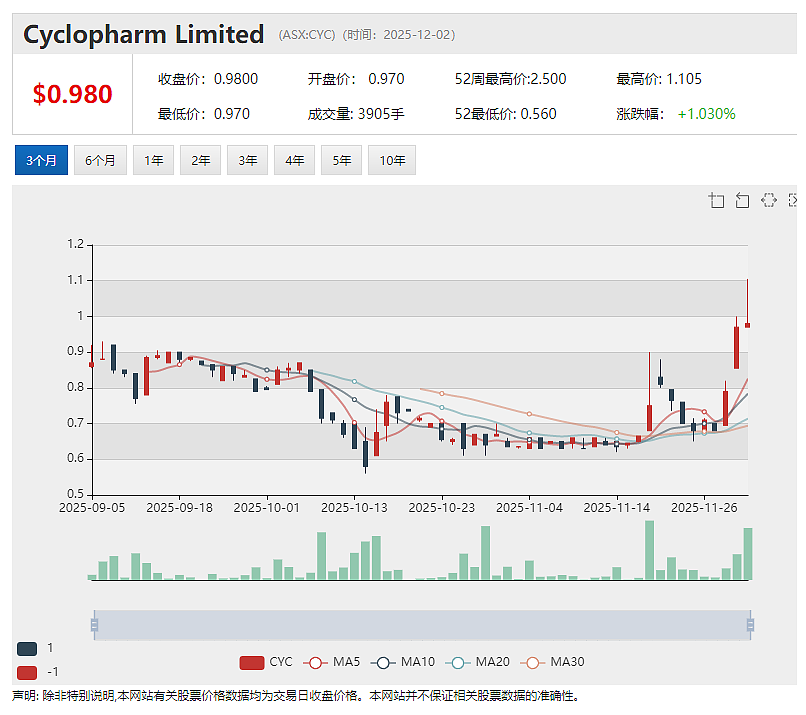Image resolution: width=806 pixels, height=715 pixels.
Task: Click the 1.2 y-axis label
Action: (x=75, y=244)
